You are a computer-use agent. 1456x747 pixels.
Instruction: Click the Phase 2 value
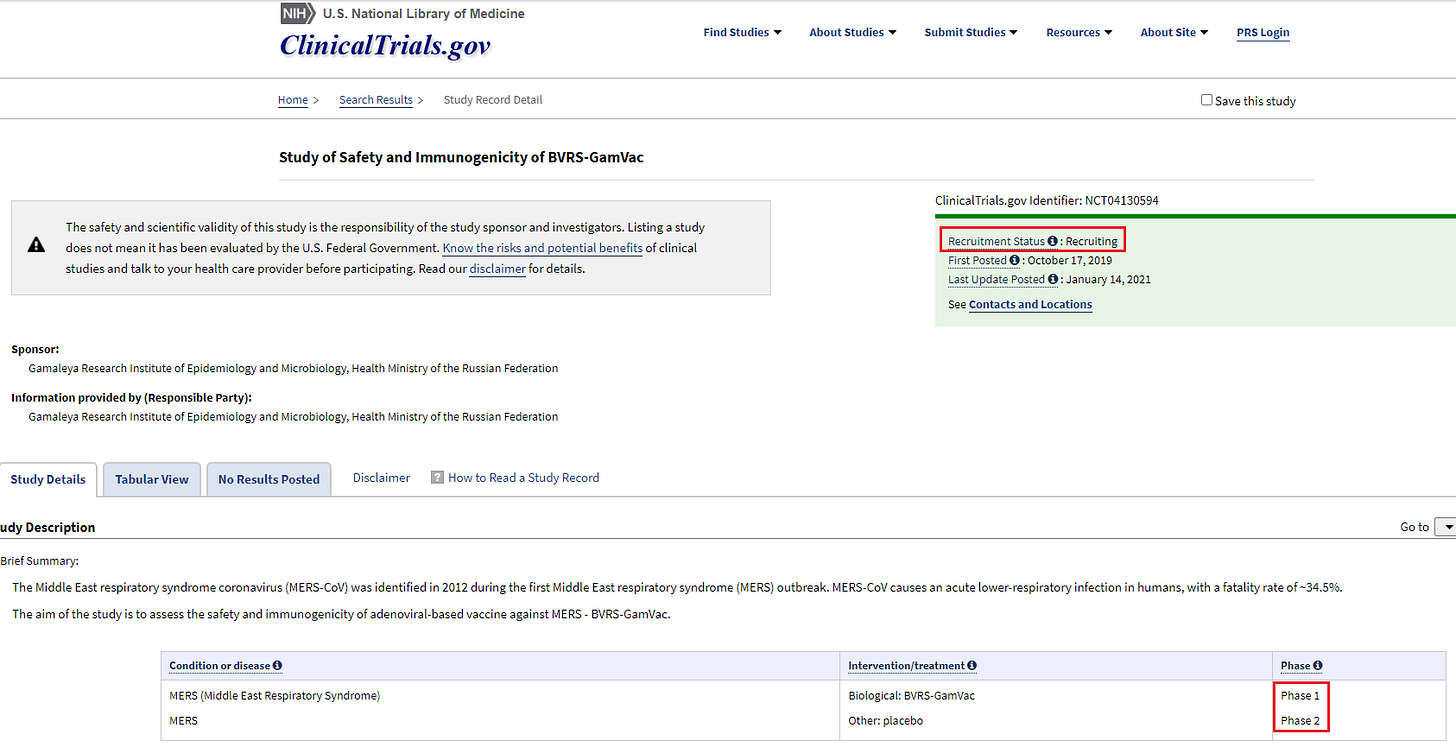(1300, 721)
